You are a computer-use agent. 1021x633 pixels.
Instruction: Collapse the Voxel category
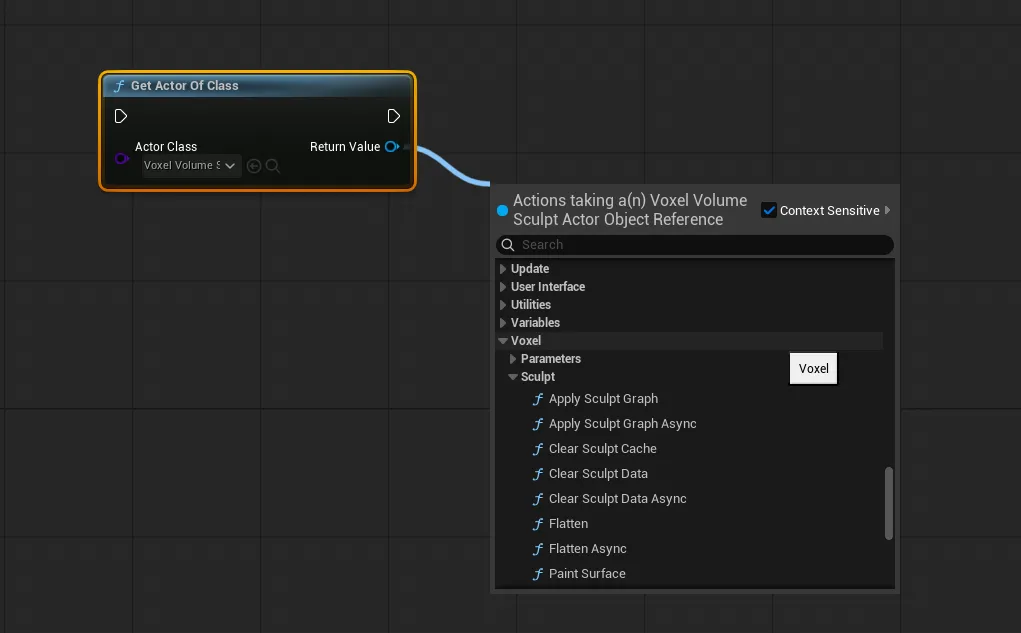(x=503, y=341)
